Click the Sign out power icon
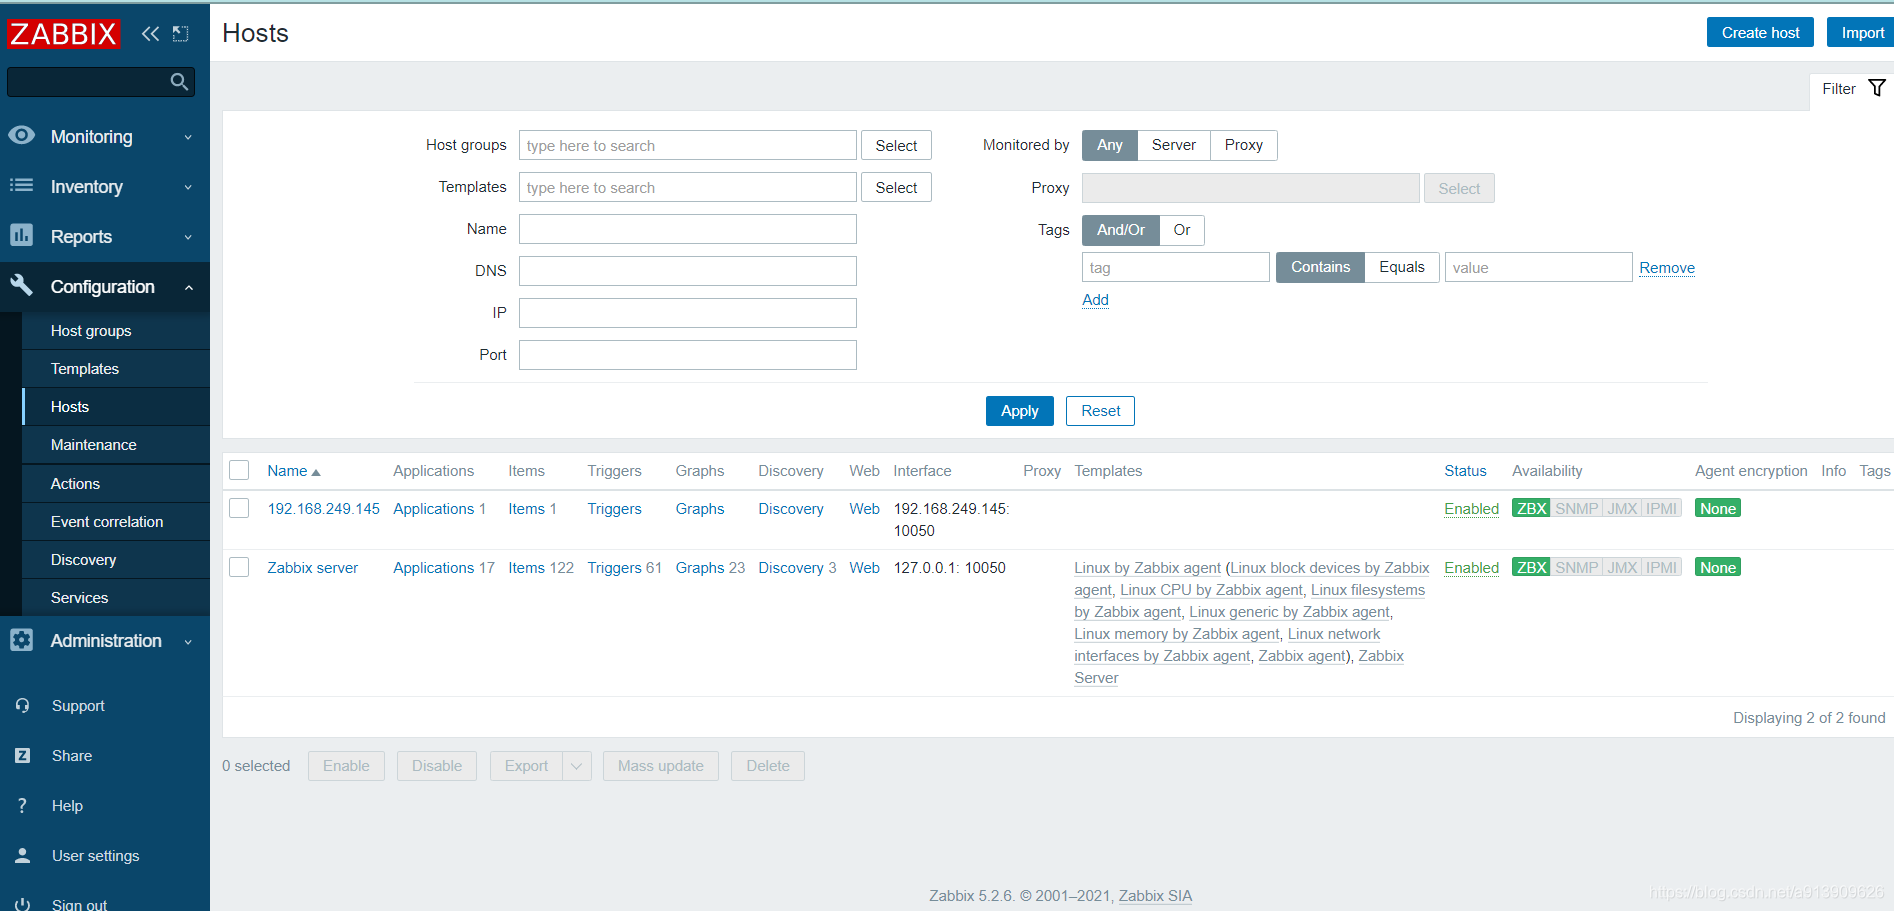1894x911 pixels. coord(22,904)
